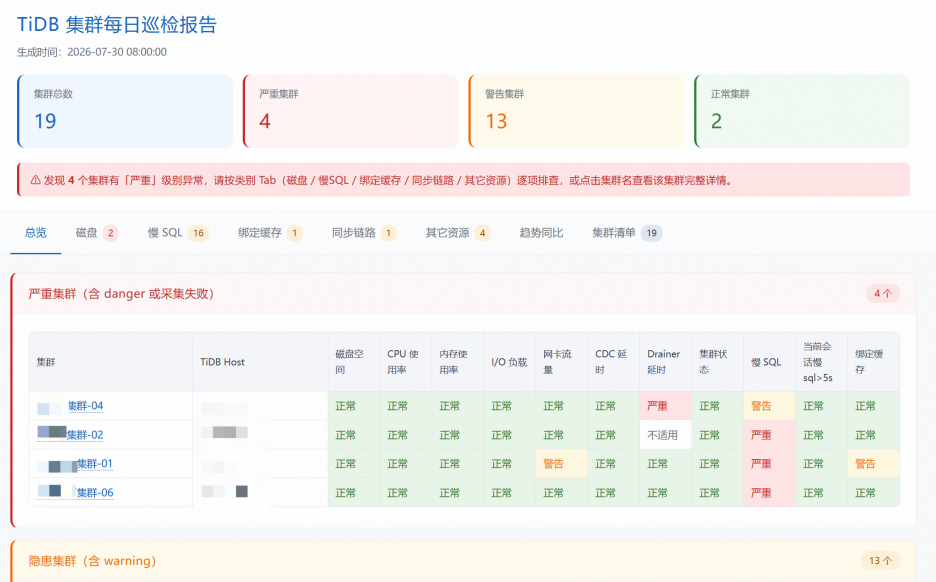Click the 隐患集群（含 warning）section header
The image size is (936, 582).
click(463, 561)
